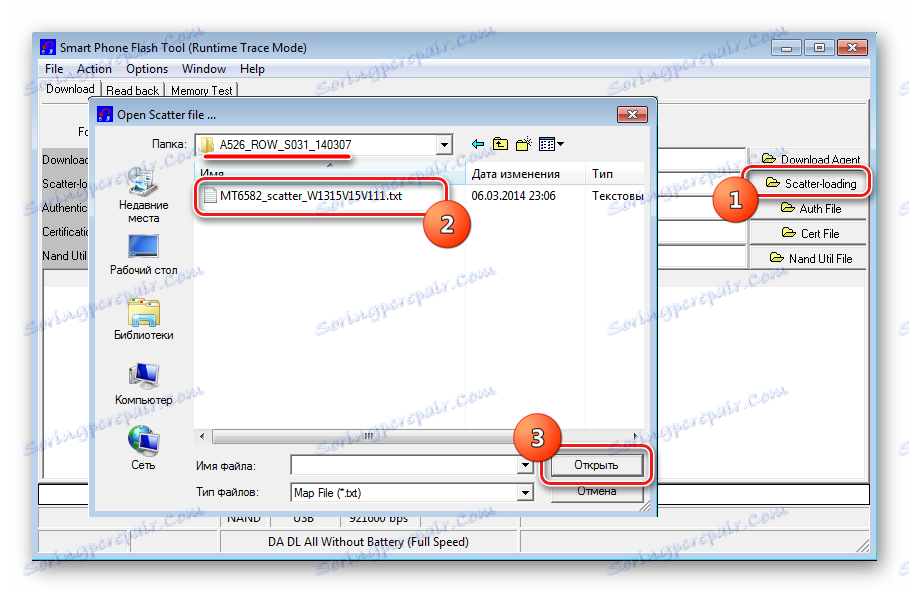Screen dimensions: 909x593
Task: Click the horizontal scrollbar thumb in file list
Action: 368,436
